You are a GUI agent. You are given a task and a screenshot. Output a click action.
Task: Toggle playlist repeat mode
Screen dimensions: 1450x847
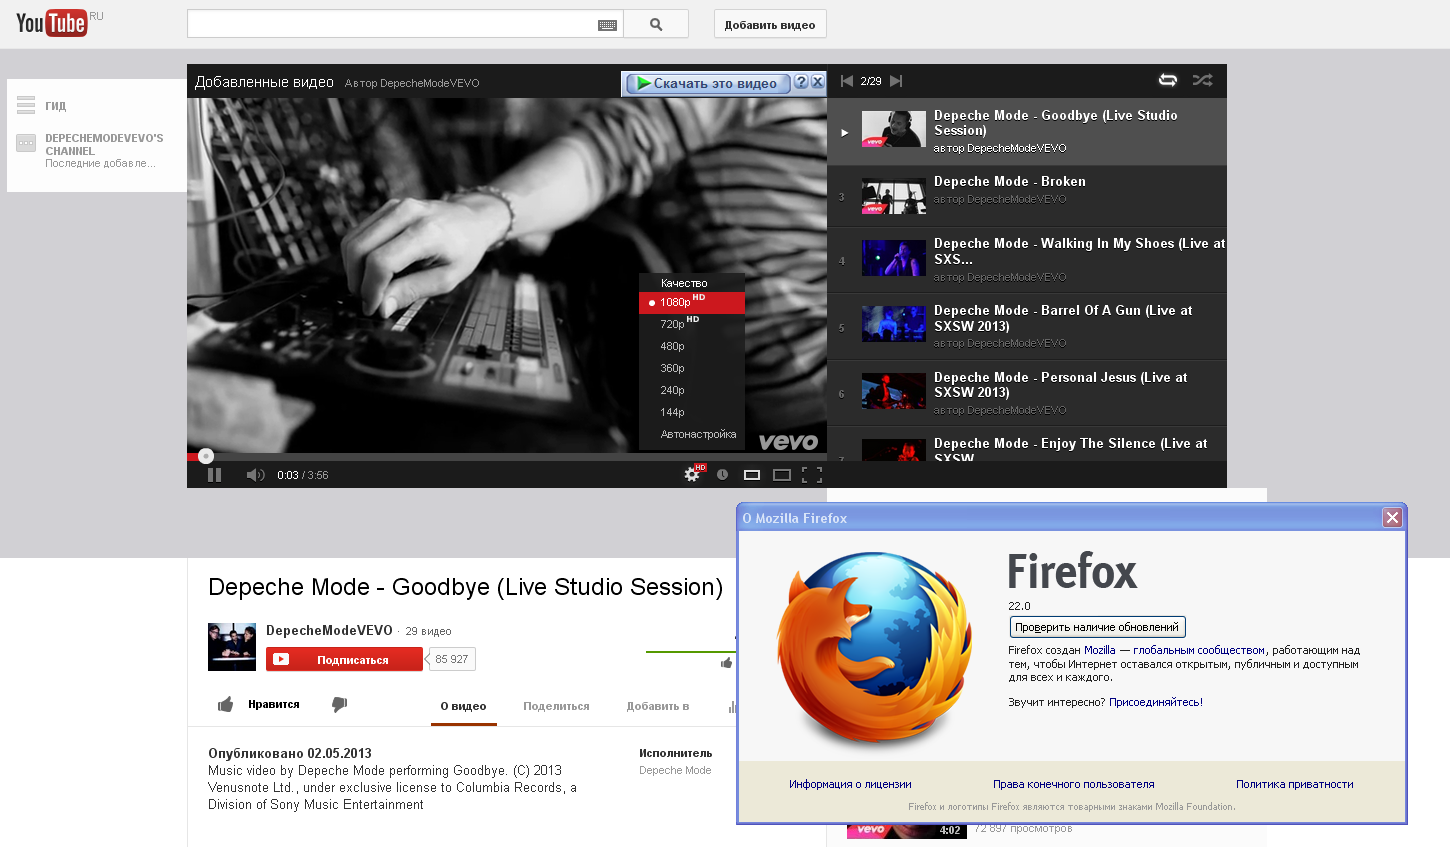pos(1167,80)
